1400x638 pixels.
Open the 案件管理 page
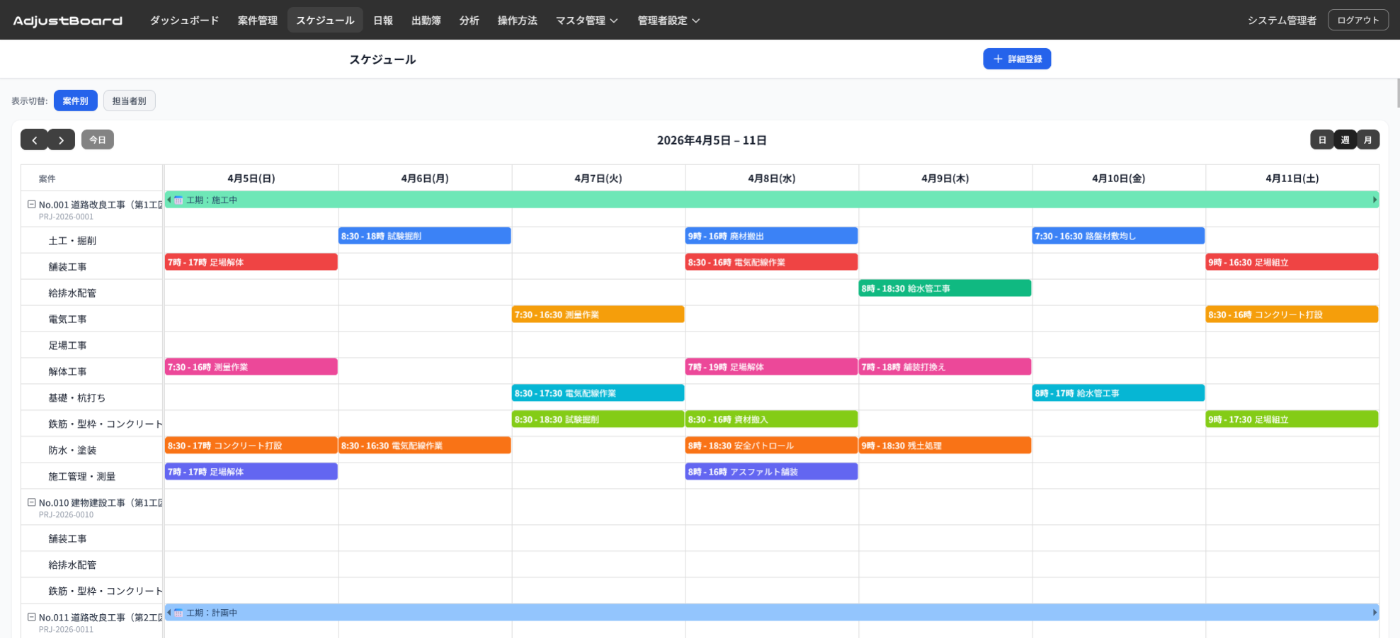(x=257, y=20)
